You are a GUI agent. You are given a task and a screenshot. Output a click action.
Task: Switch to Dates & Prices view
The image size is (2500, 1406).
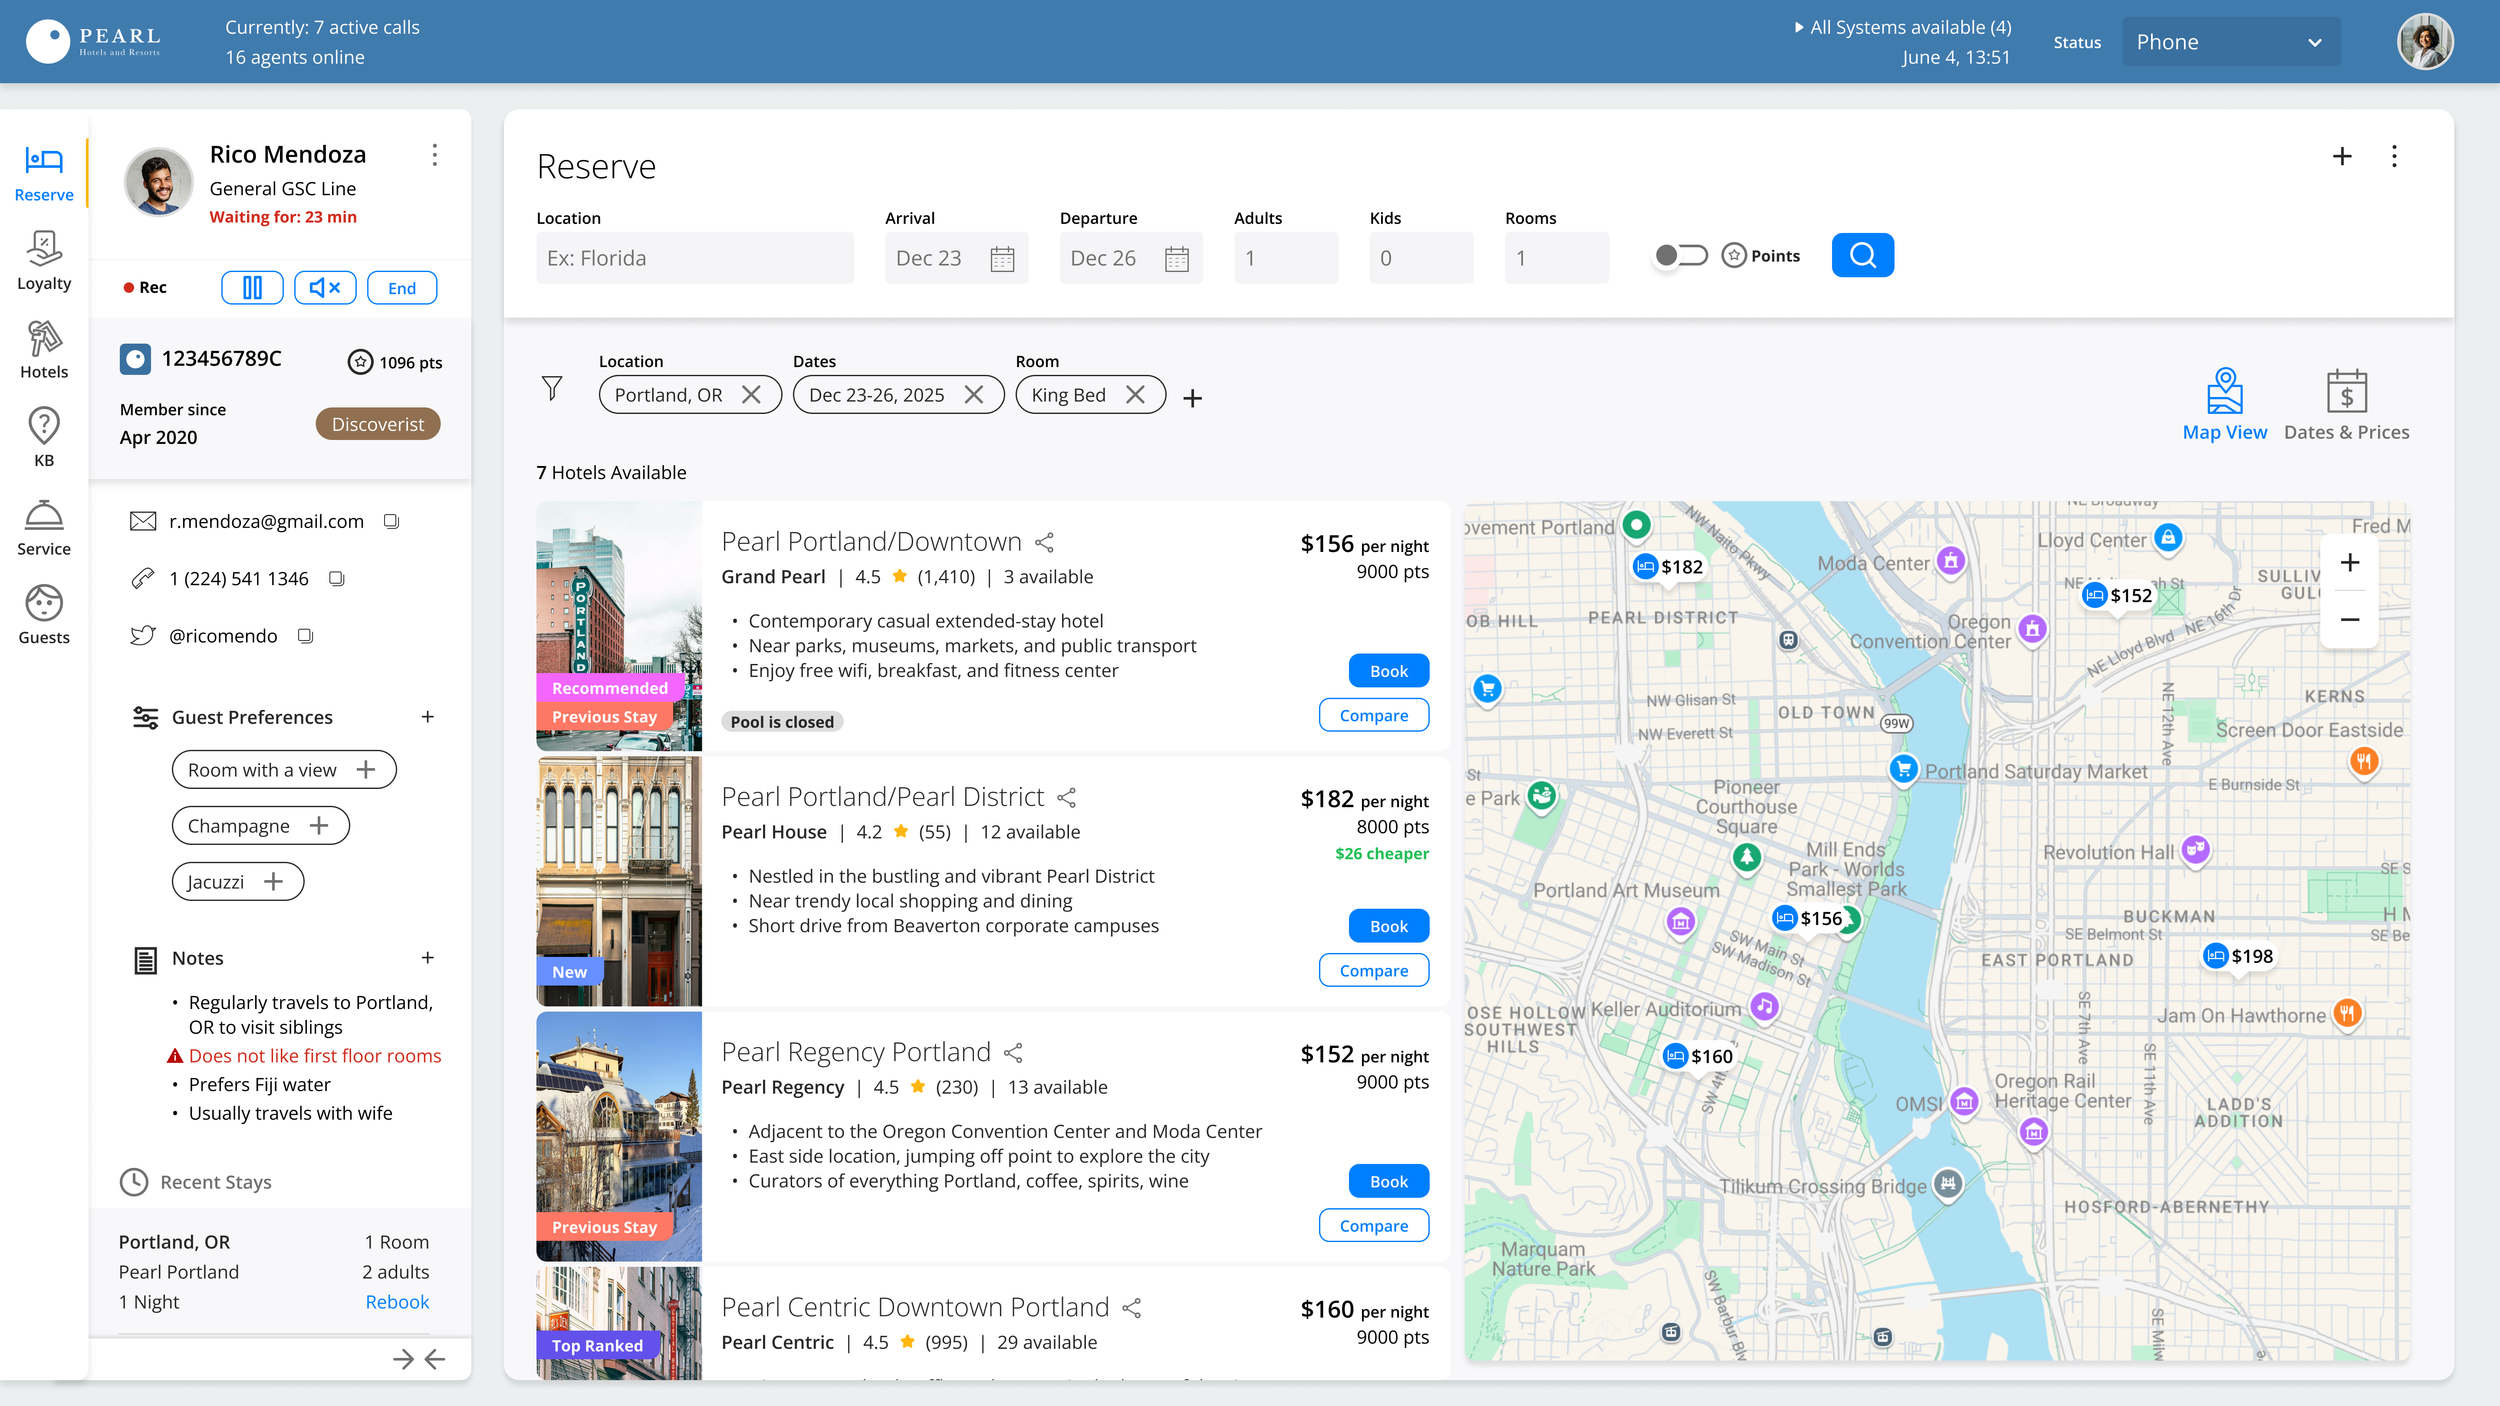(2346, 404)
